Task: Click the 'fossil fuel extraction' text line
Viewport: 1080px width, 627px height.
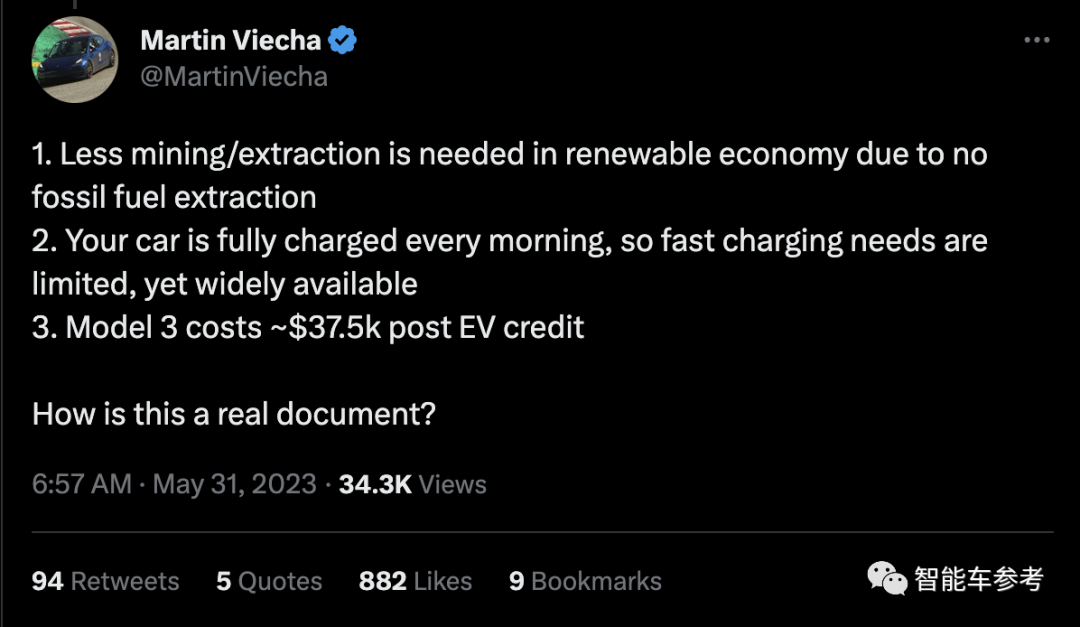Action: pyautogui.click(x=174, y=197)
